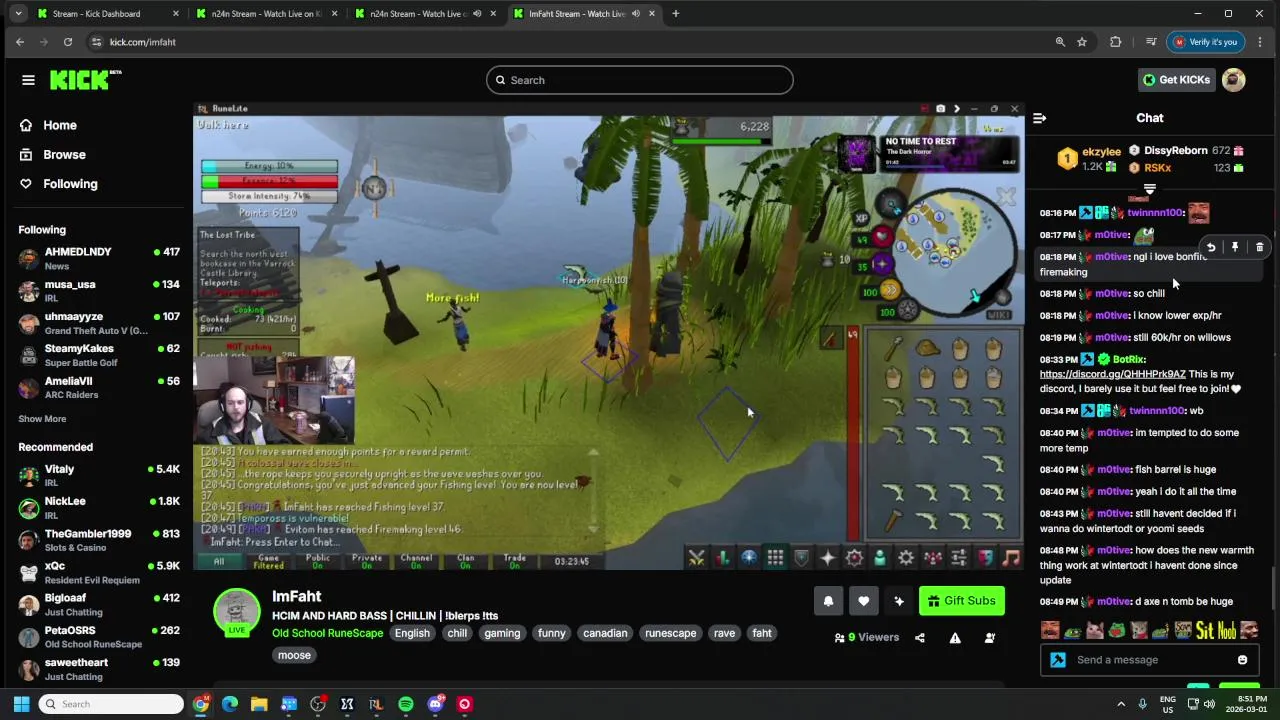Click the sparkle subscribe button
Image resolution: width=1280 pixels, height=720 pixels.
[898, 601]
